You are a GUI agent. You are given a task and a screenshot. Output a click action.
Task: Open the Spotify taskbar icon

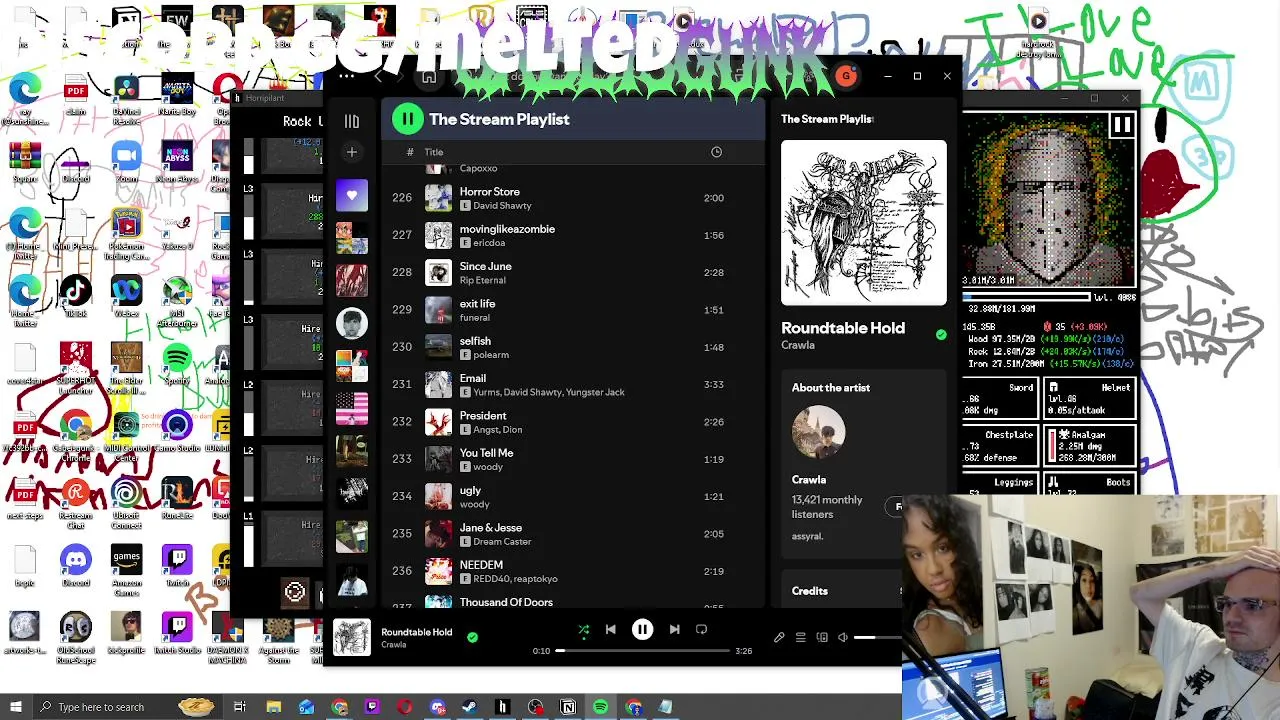(x=600, y=707)
